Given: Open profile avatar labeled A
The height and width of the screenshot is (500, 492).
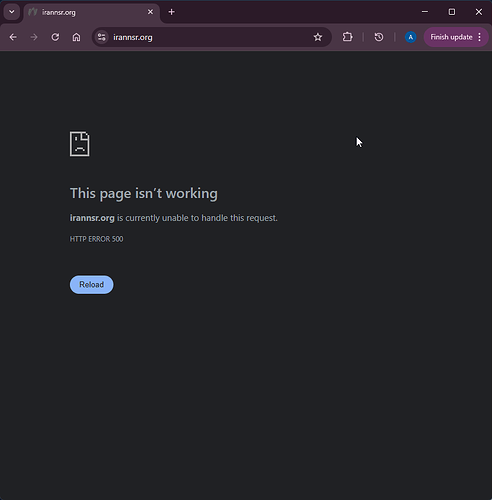Looking at the screenshot, I should tap(410, 37).
